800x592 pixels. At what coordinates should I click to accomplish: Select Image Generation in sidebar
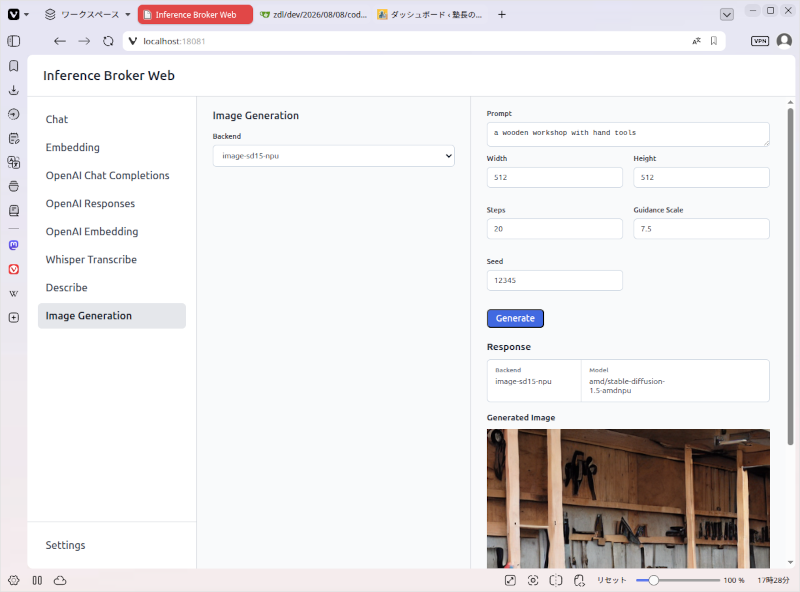(112, 316)
